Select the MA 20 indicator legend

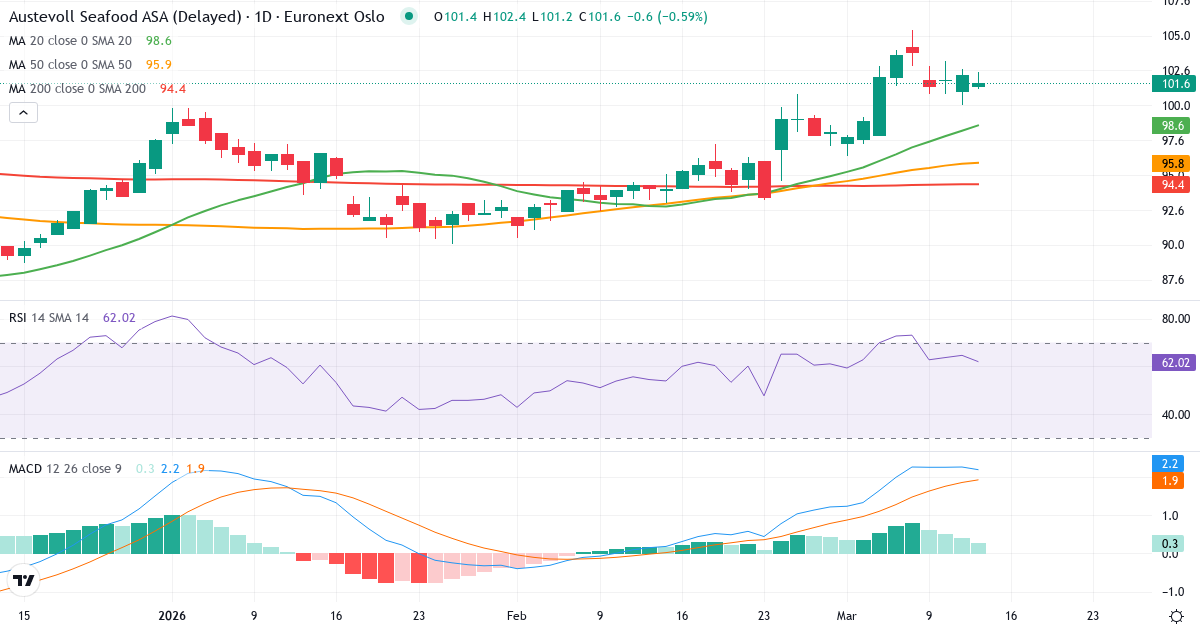pos(70,41)
